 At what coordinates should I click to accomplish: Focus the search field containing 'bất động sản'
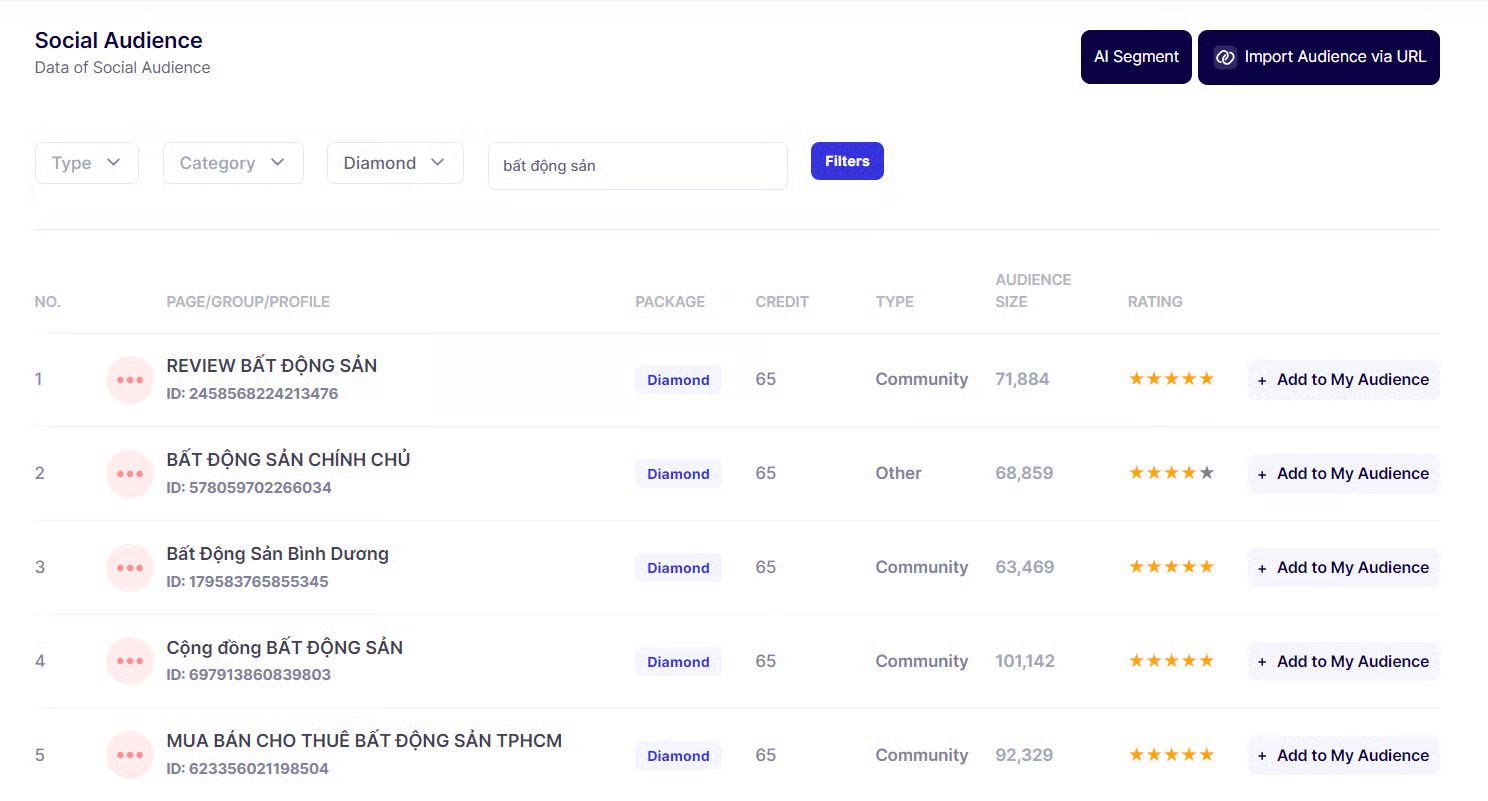[637, 166]
